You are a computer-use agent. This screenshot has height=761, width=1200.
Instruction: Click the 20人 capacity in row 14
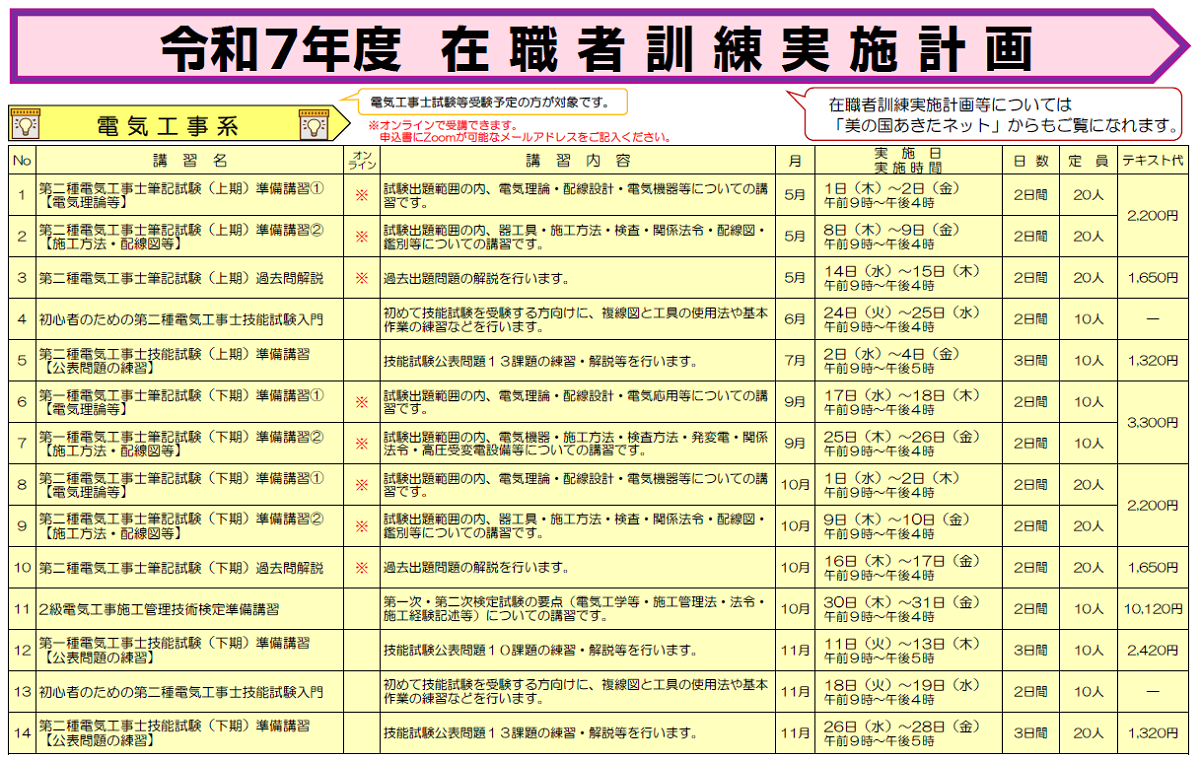pos(1088,733)
